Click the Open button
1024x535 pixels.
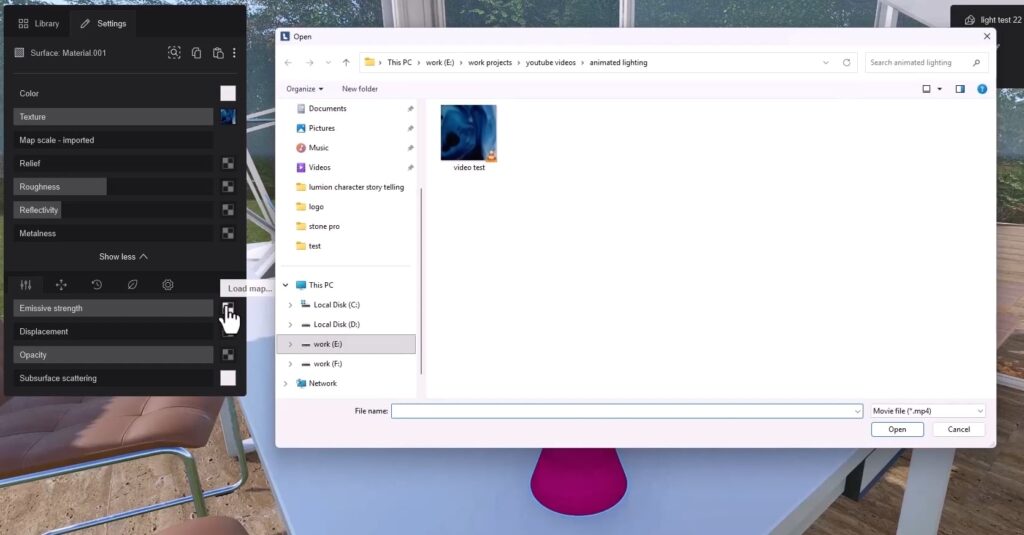coord(897,429)
